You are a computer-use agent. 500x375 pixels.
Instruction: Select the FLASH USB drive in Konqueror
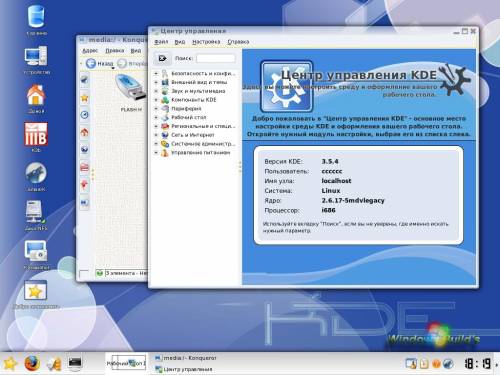131,88
